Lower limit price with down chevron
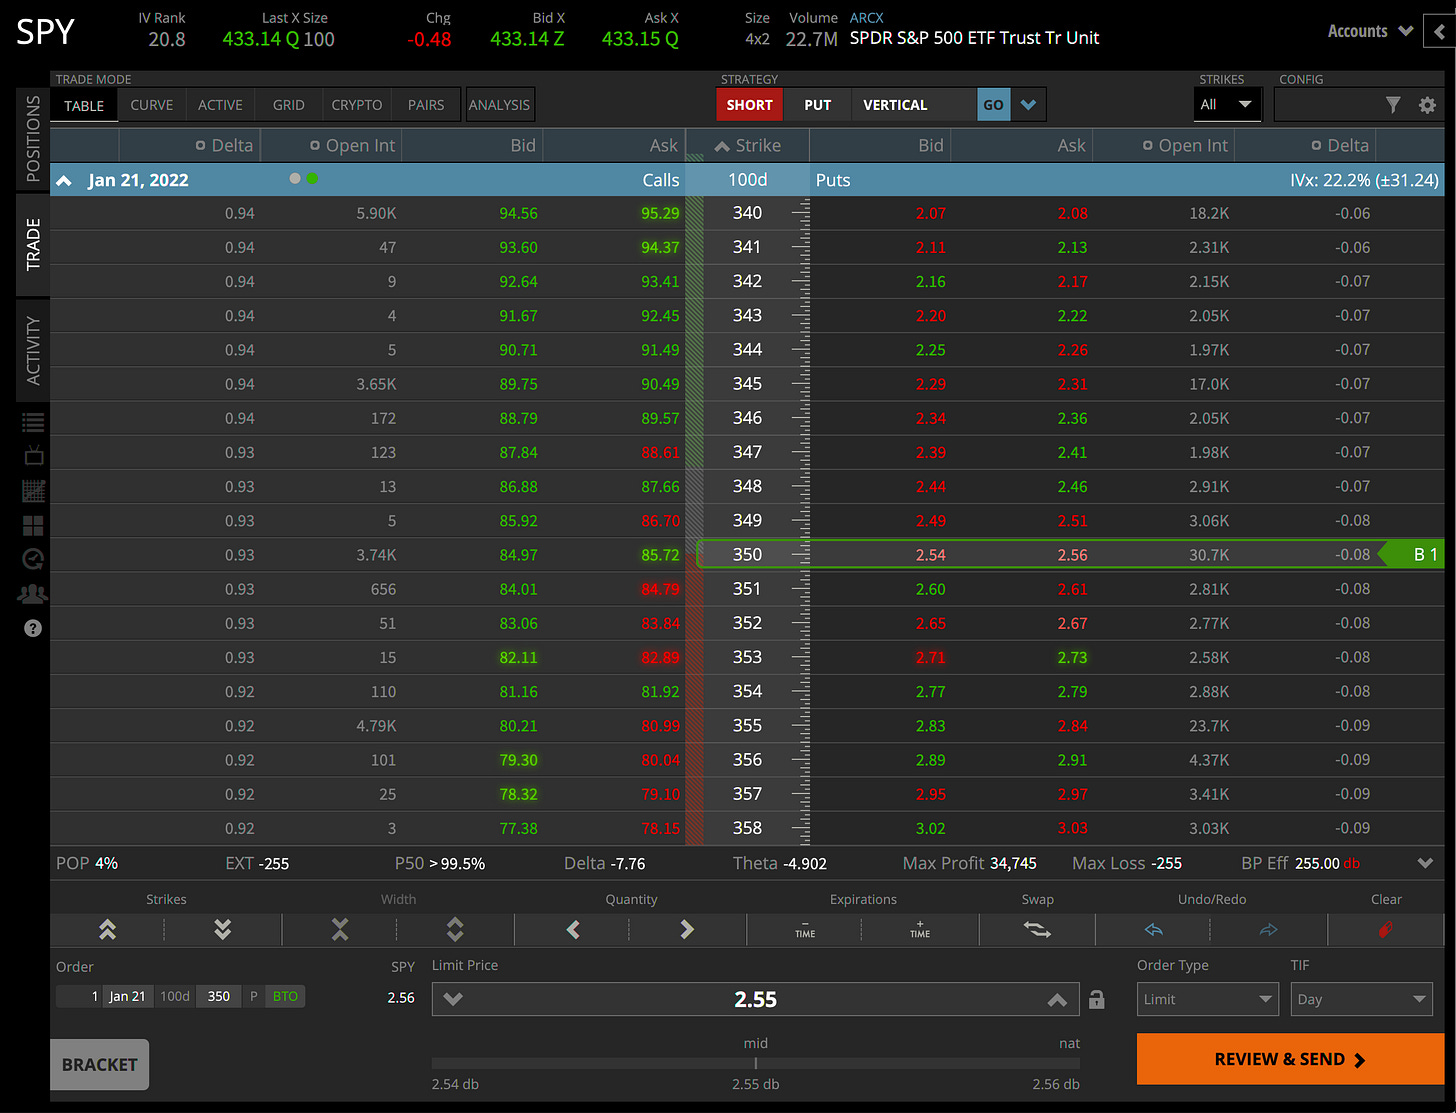The width and height of the screenshot is (1456, 1113). (x=453, y=999)
